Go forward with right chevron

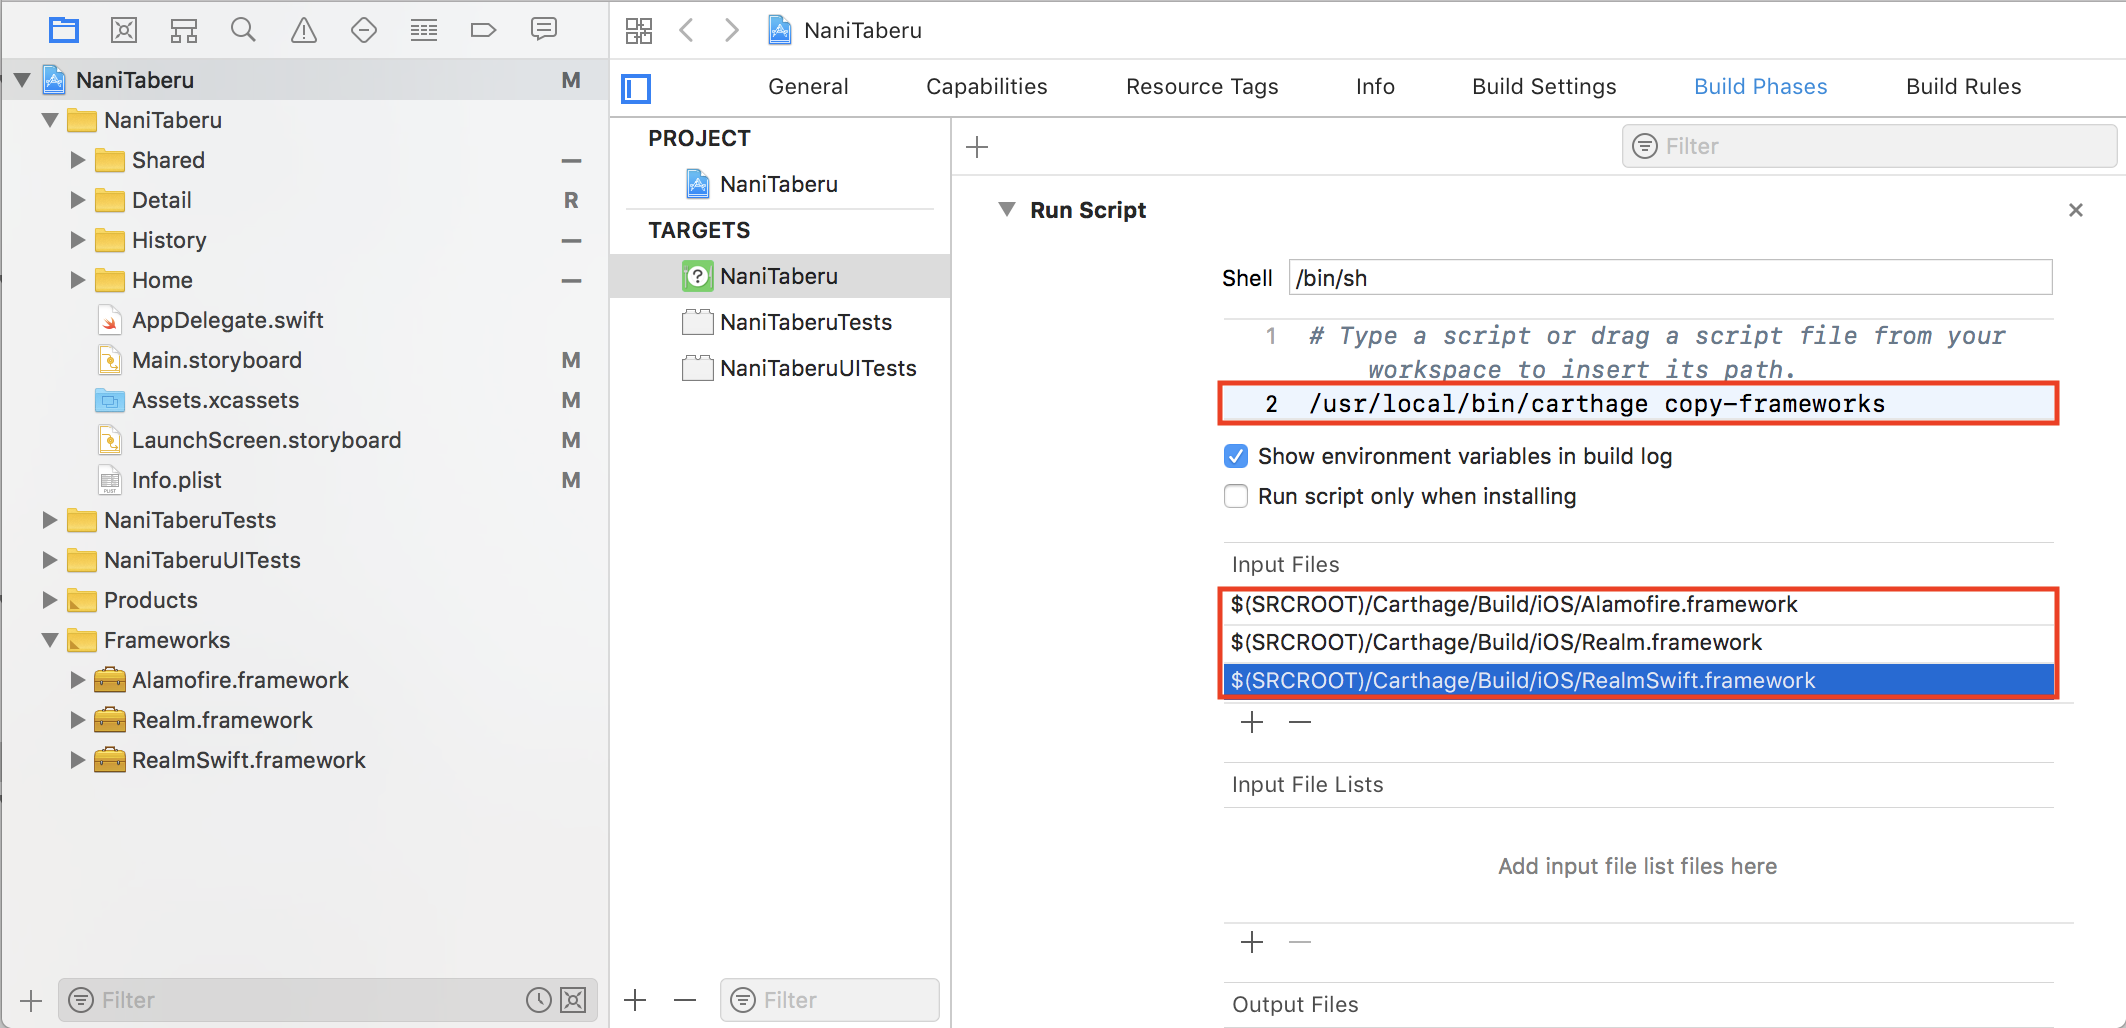[732, 30]
